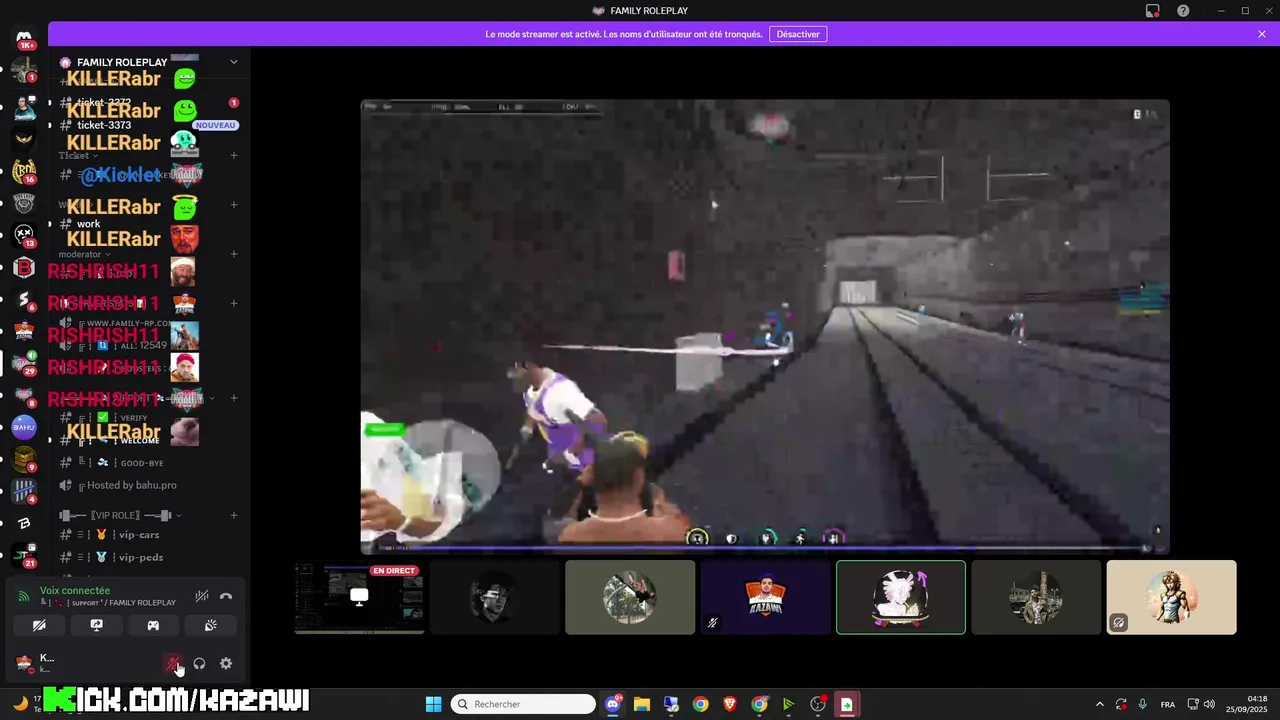Launch an activity with the gamepad icon
Image resolution: width=1280 pixels, height=720 pixels.
coord(153,625)
